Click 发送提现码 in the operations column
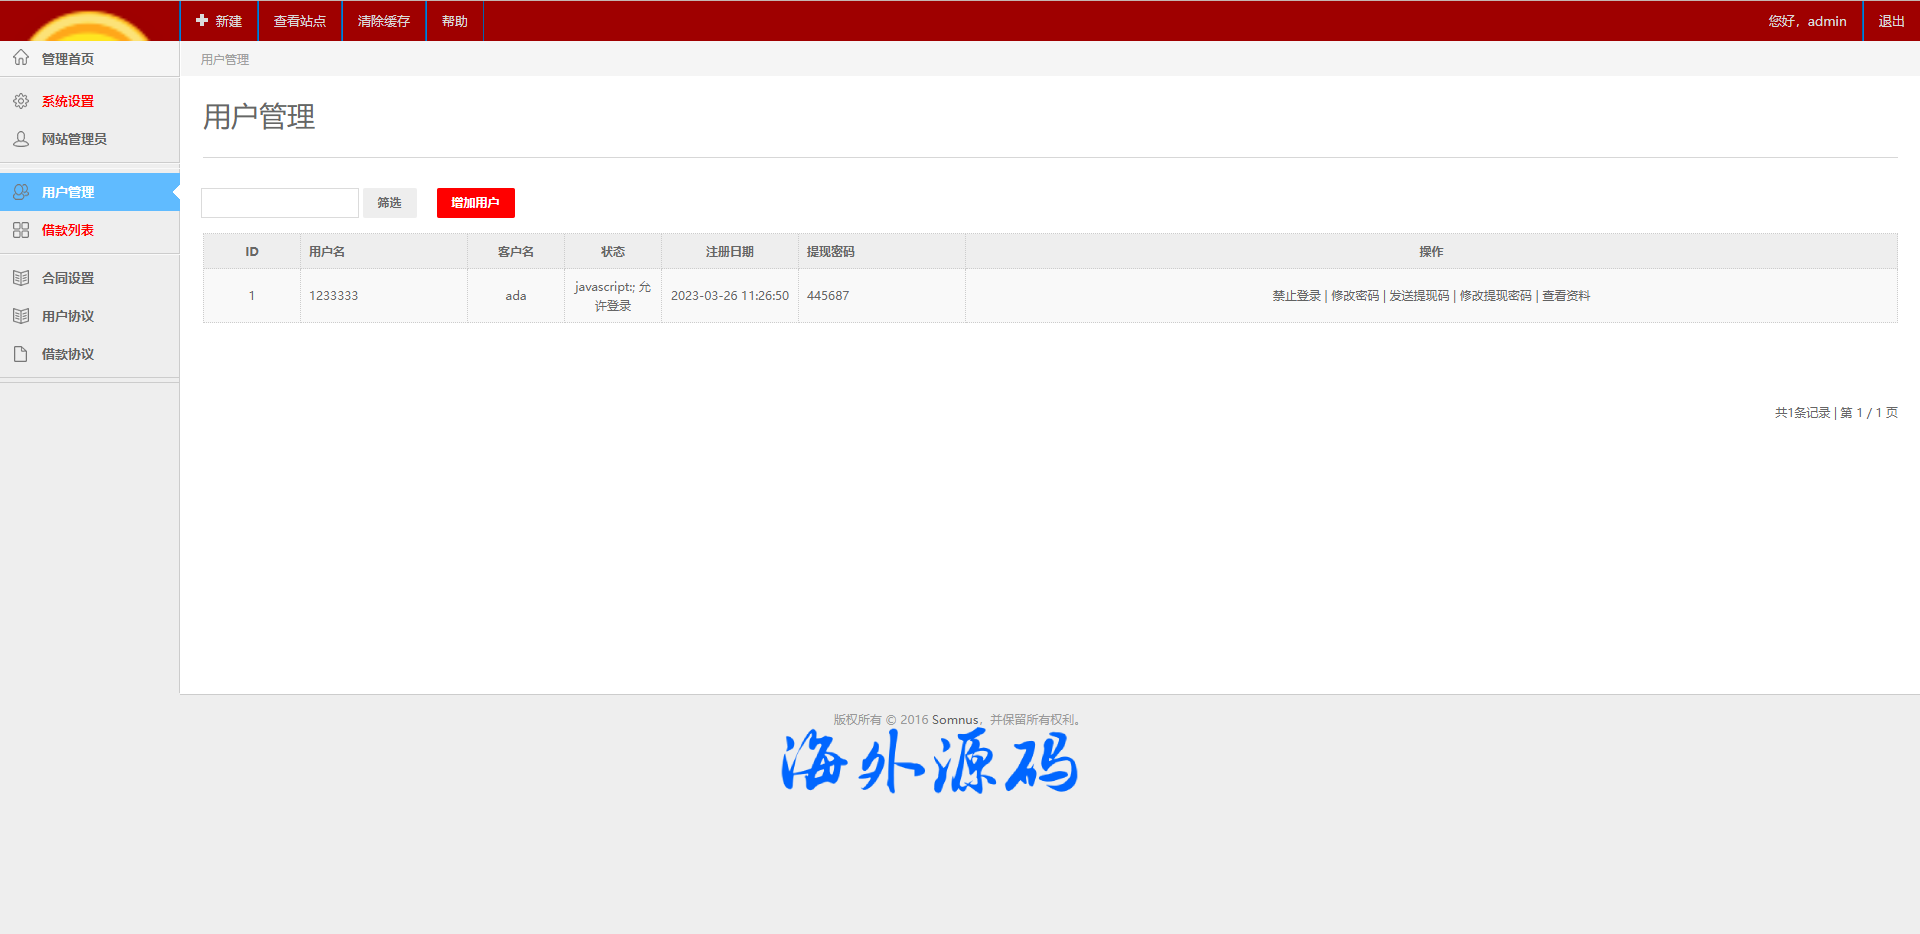 (1419, 296)
